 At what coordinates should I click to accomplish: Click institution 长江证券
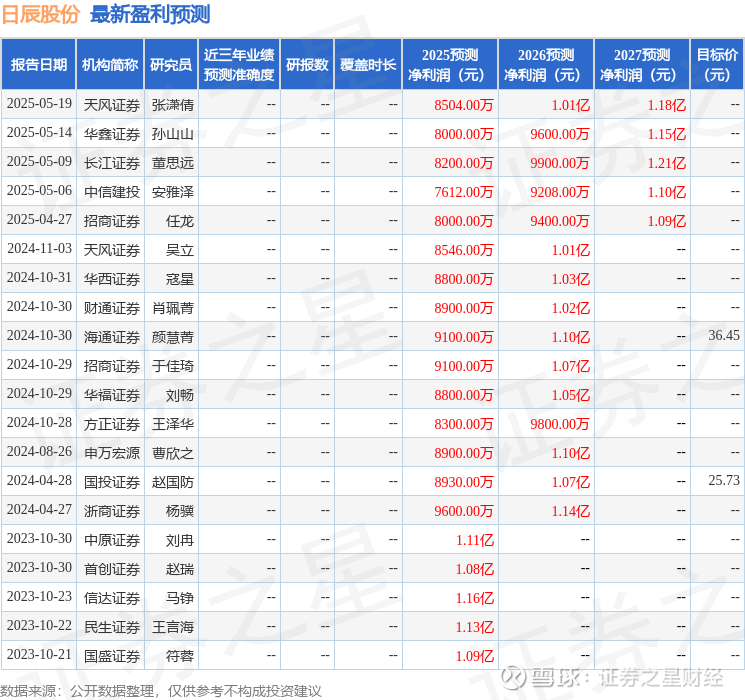(x=112, y=163)
